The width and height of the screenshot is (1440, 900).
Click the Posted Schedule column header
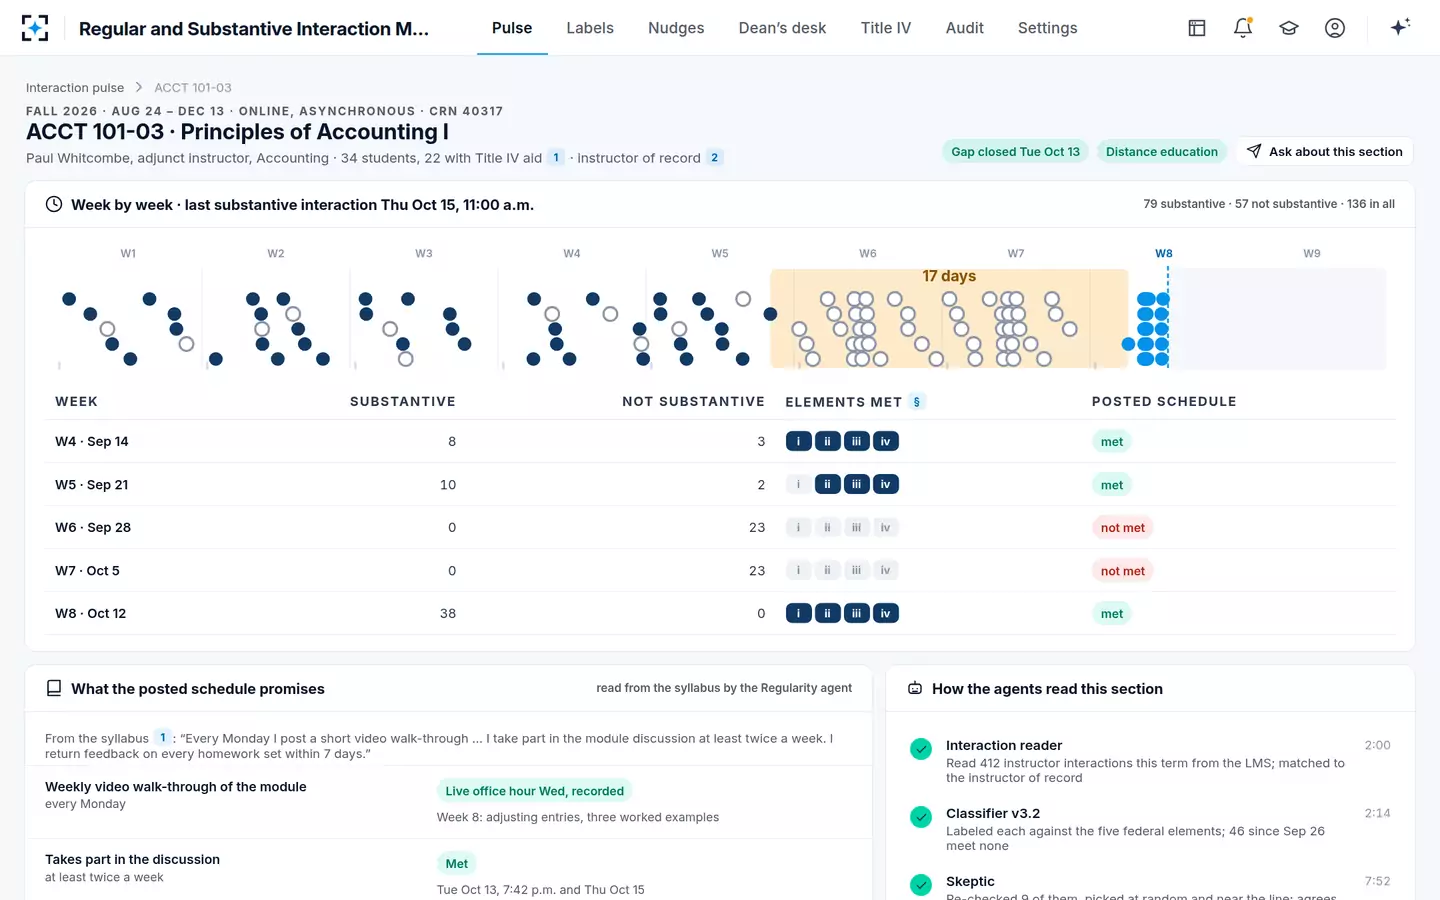[x=1164, y=402]
